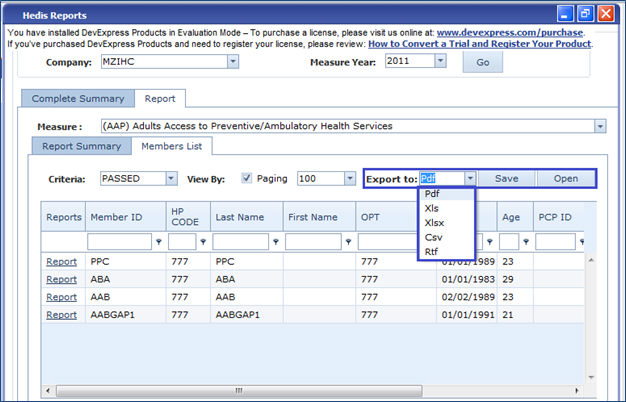
Task: Click the Member ID filter text field
Action: (119, 242)
